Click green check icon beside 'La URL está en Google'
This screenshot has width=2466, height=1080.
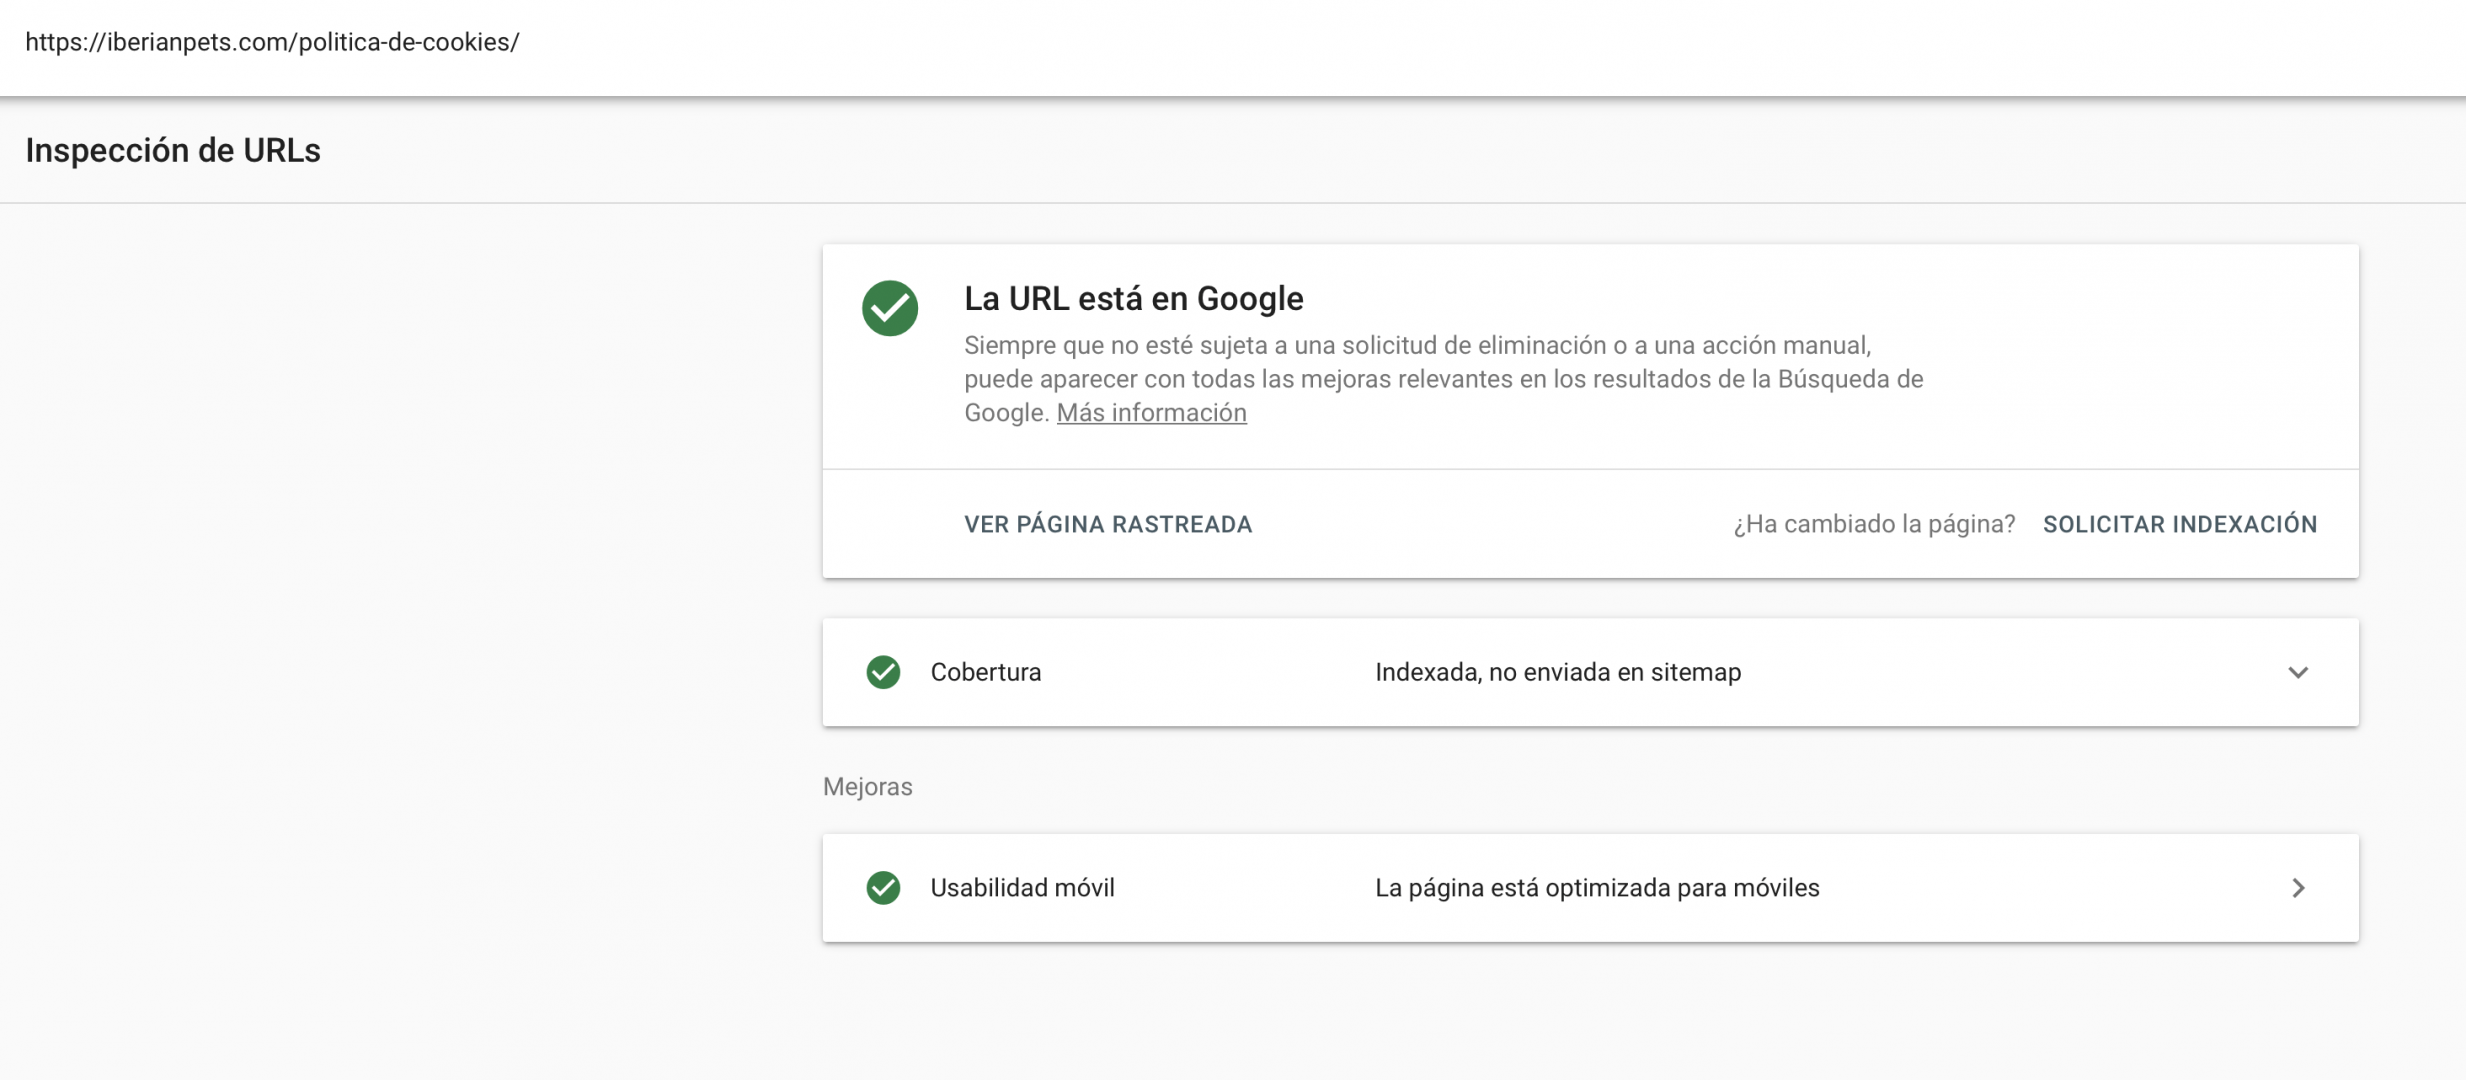890,308
